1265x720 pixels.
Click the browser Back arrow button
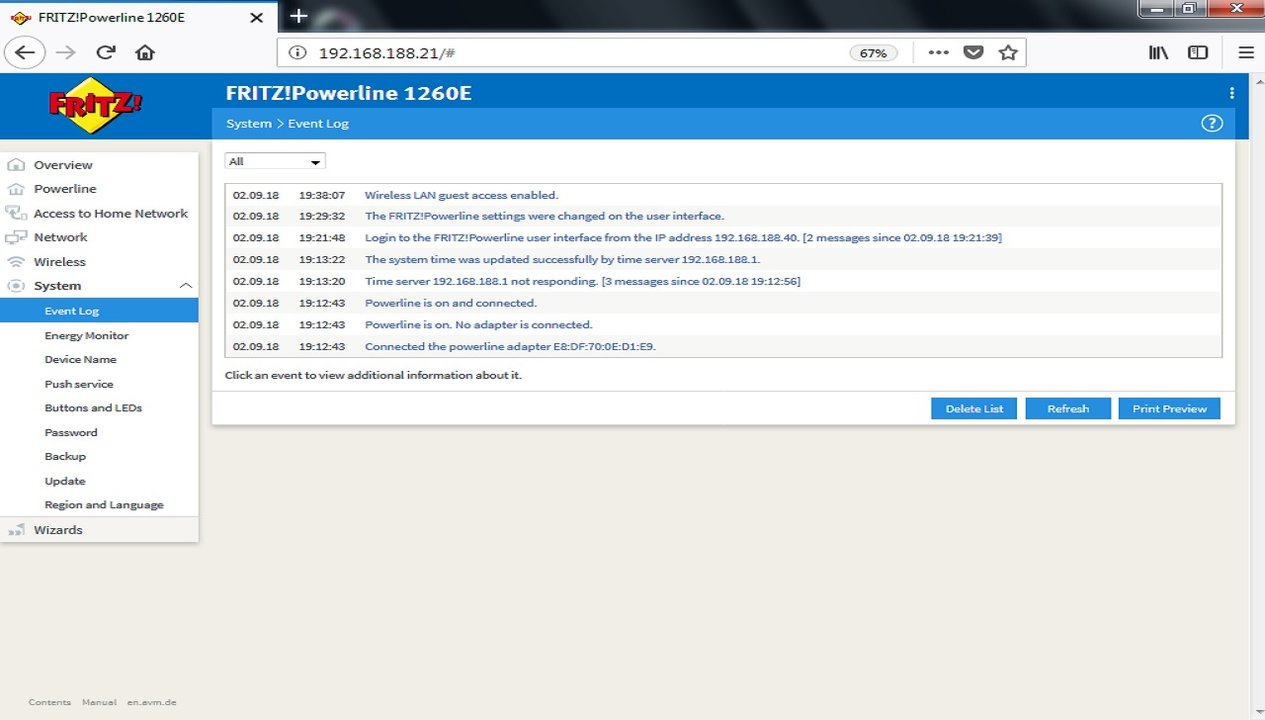tap(26, 53)
